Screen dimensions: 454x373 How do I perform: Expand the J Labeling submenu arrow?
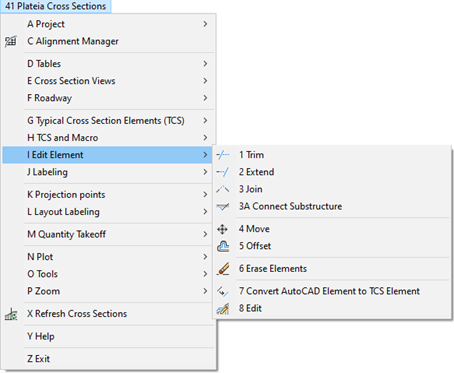click(205, 172)
